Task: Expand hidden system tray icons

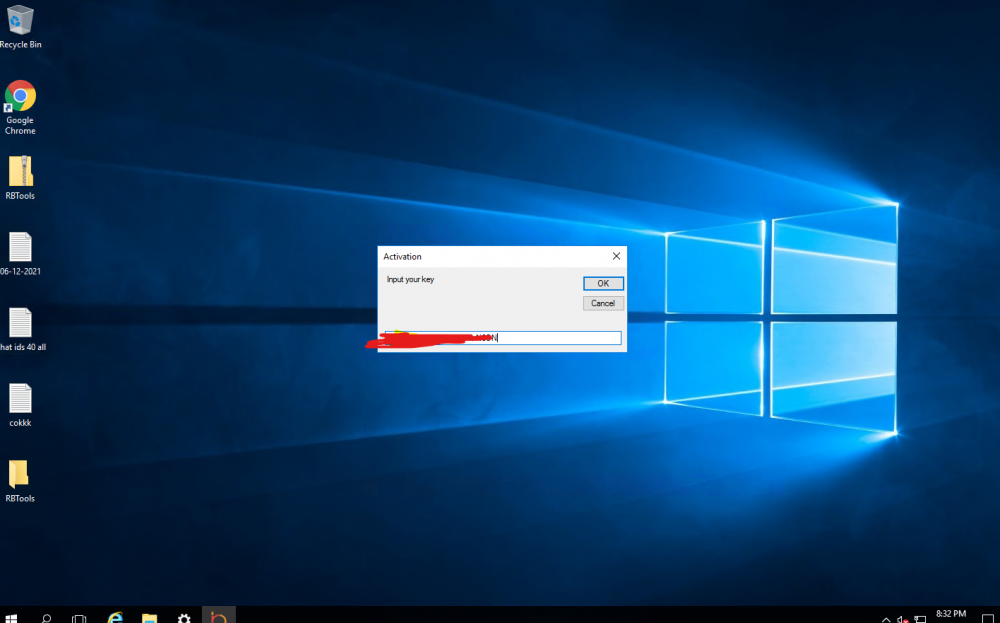Action: [x=885, y=616]
